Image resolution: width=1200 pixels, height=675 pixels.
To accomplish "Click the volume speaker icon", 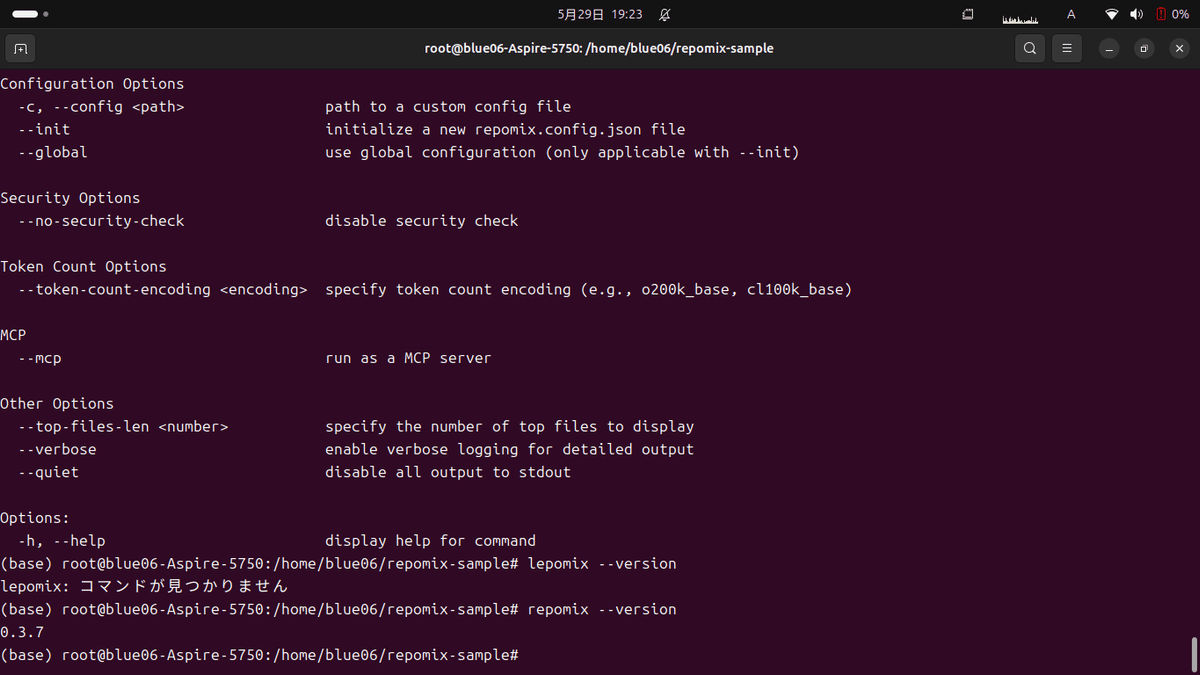I will click(1136, 15).
